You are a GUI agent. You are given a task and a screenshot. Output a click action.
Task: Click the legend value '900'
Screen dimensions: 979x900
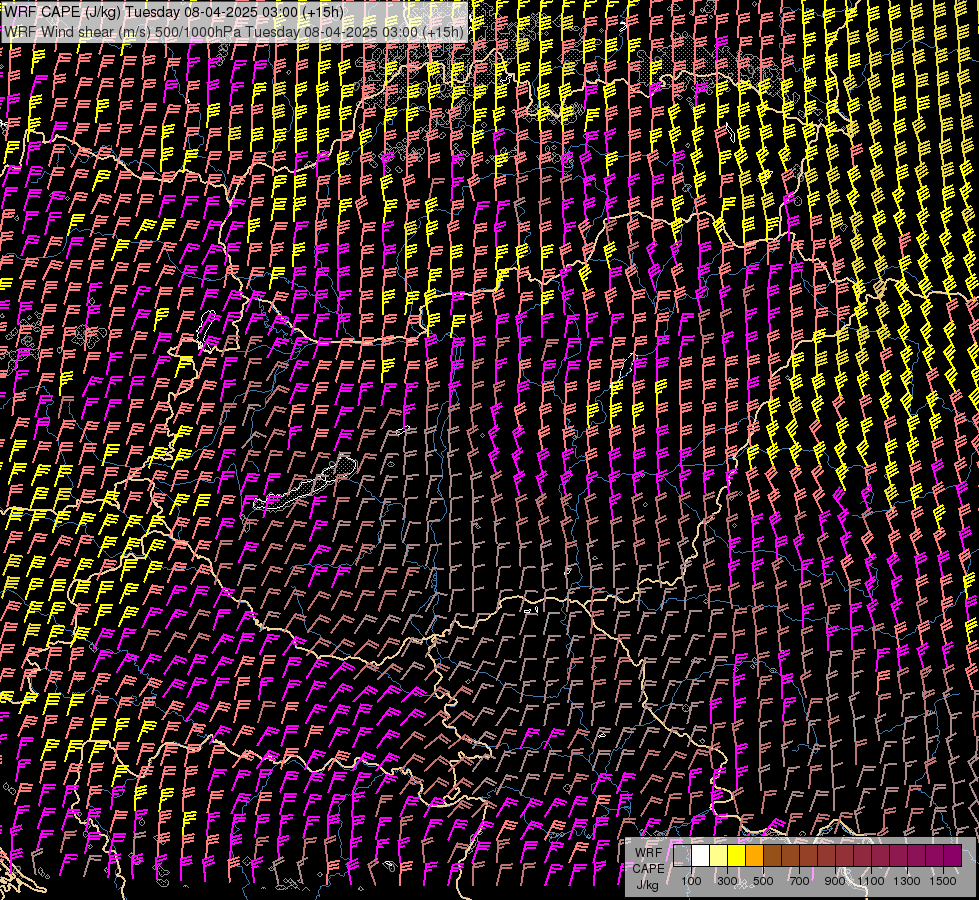(835, 881)
